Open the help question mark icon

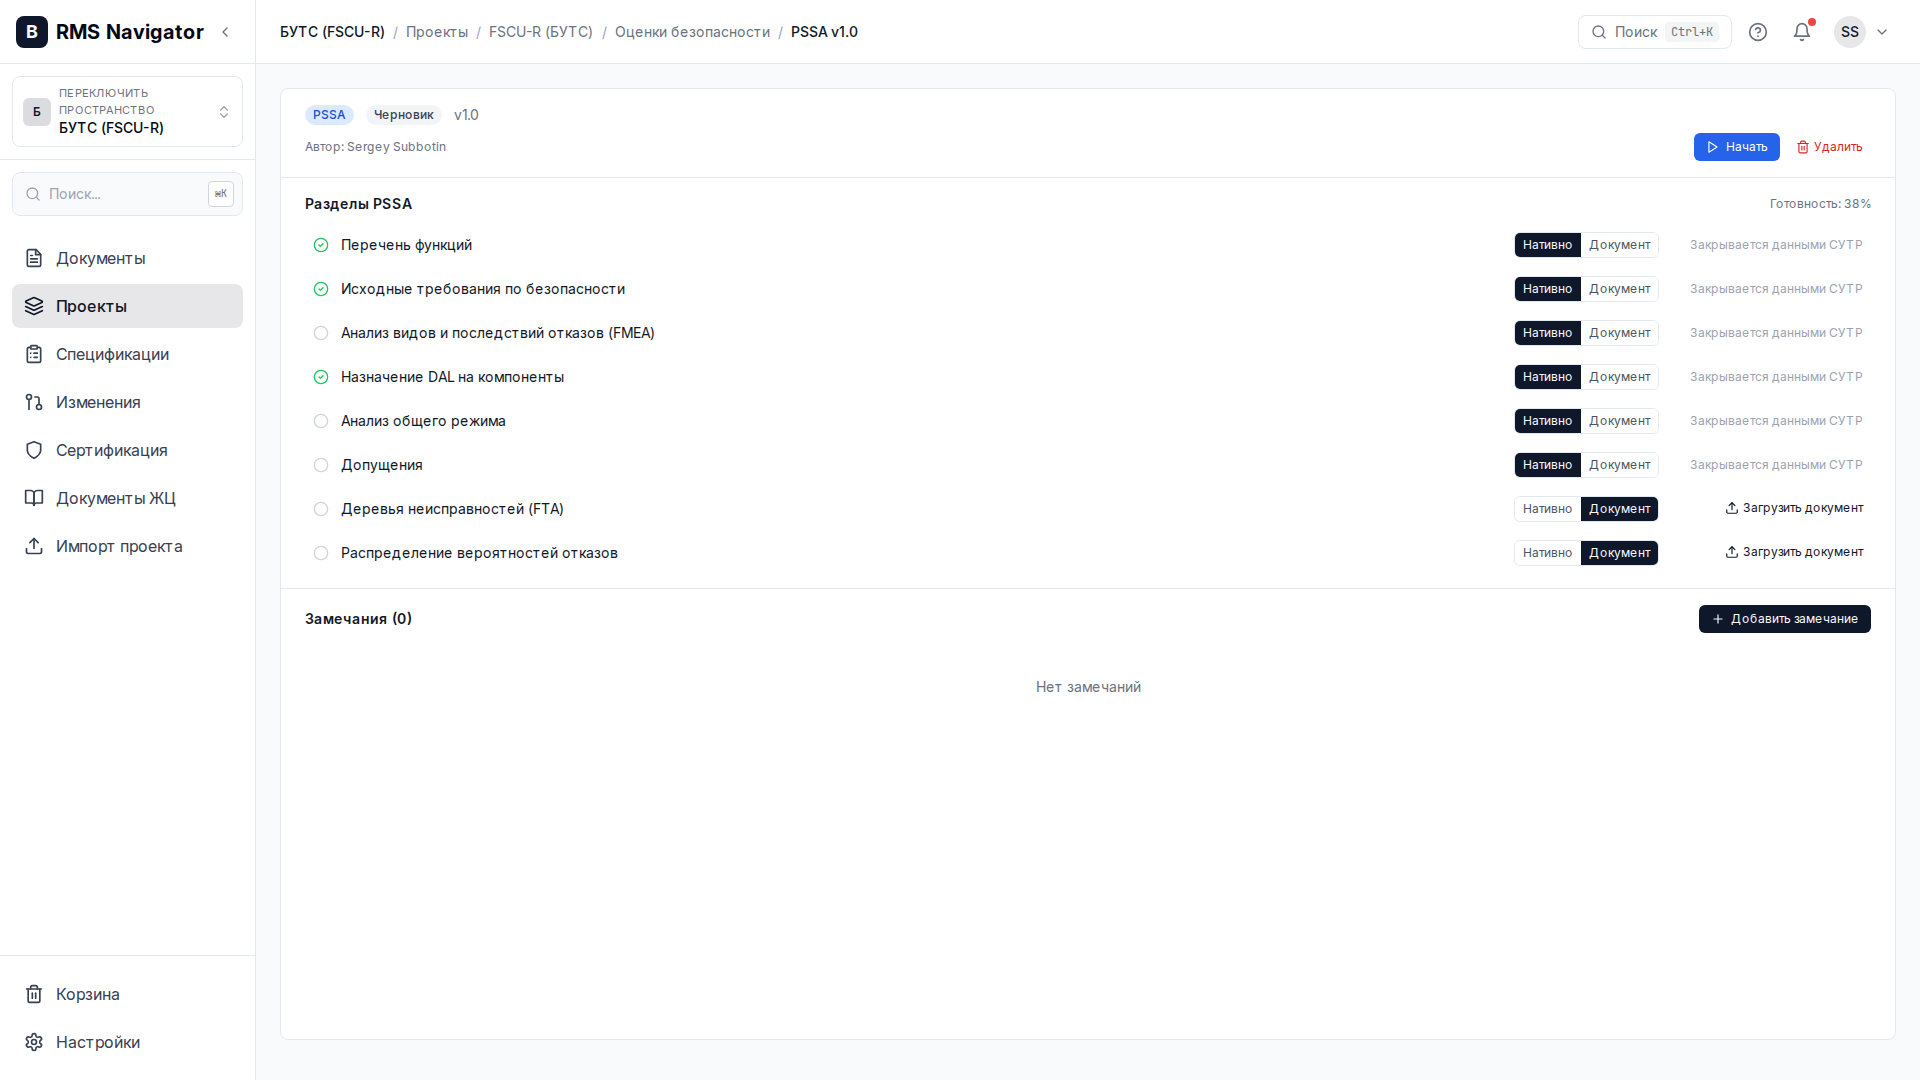[1758, 32]
